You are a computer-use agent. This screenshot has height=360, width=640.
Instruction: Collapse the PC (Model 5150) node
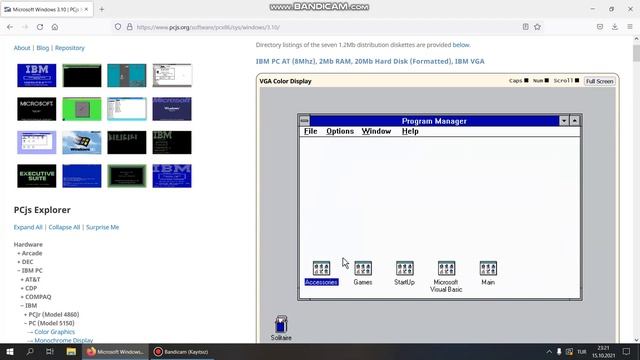[49, 323]
